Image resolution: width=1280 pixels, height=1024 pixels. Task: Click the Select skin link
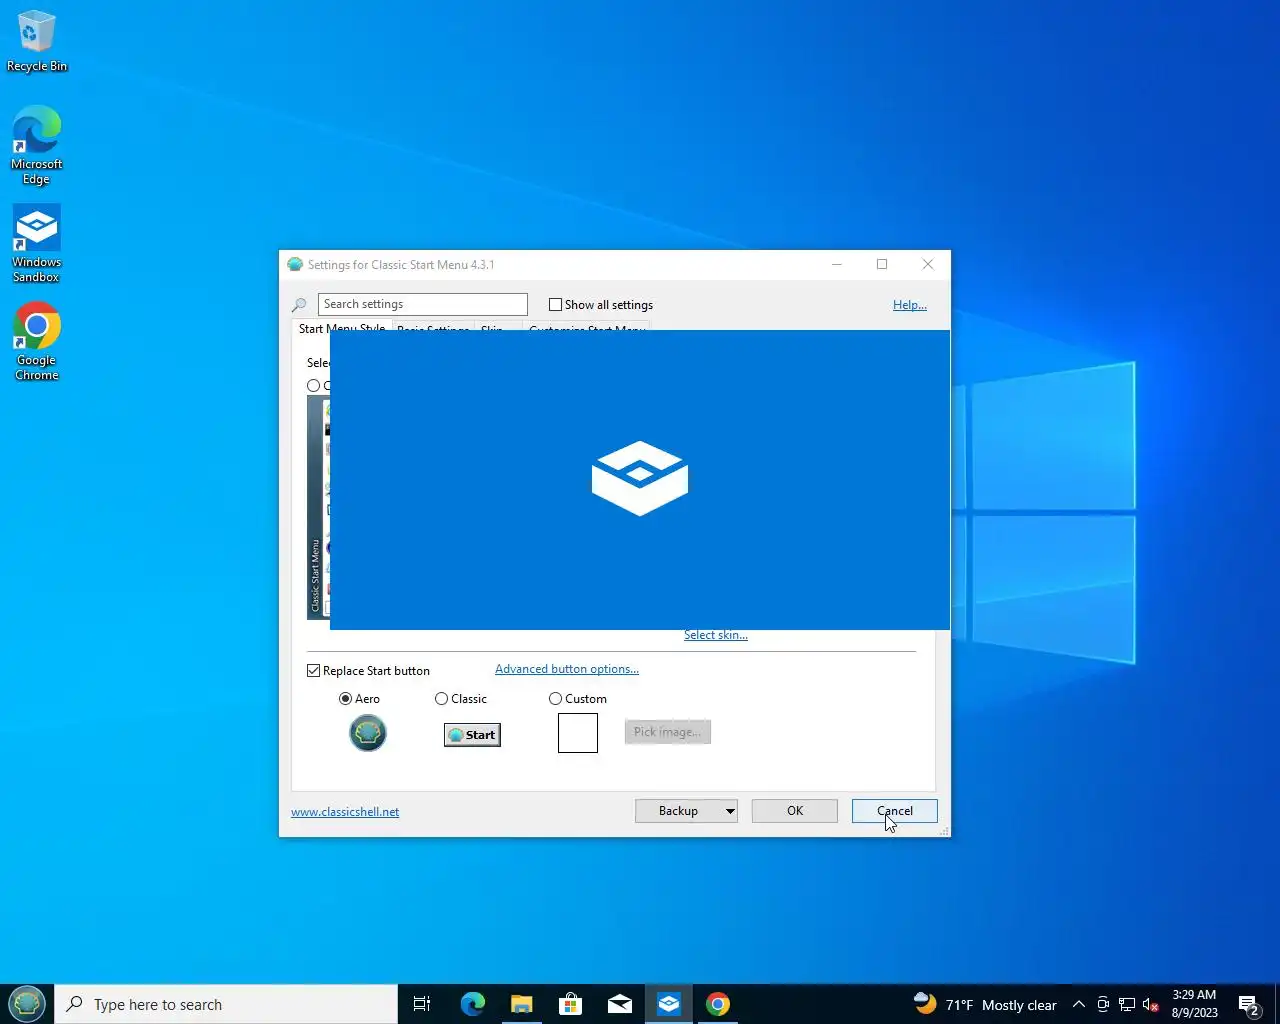[x=716, y=635]
